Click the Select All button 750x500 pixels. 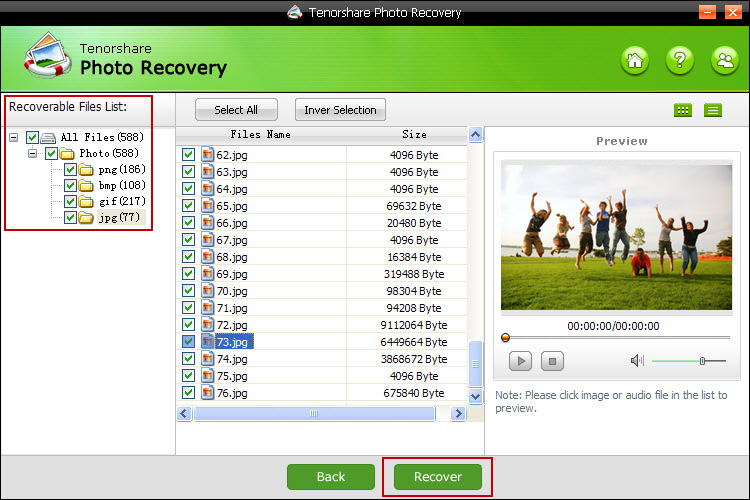236,110
